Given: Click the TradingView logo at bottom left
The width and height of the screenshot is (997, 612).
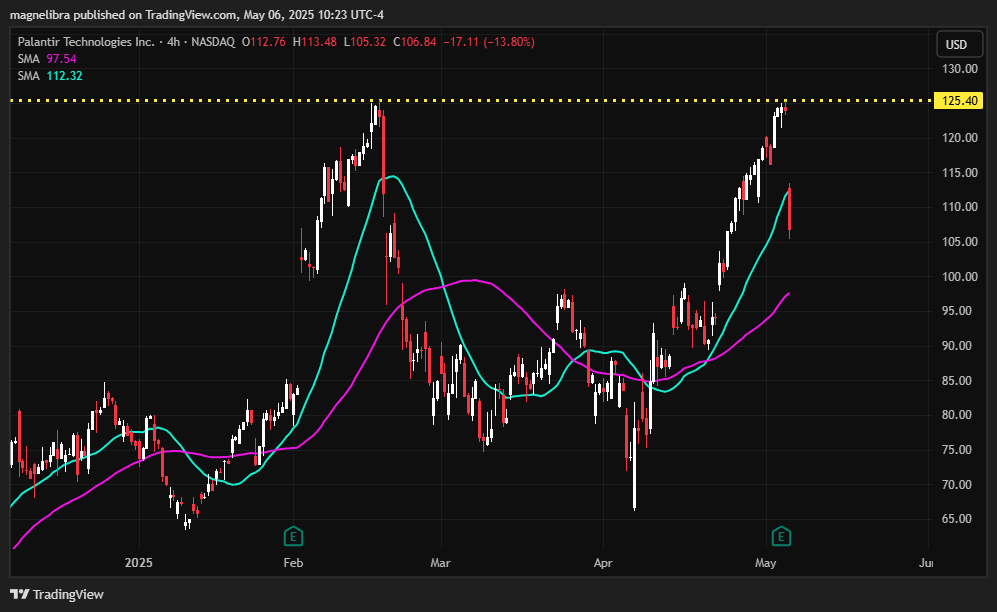Looking at the screenshot, I should tap(57, 594).
